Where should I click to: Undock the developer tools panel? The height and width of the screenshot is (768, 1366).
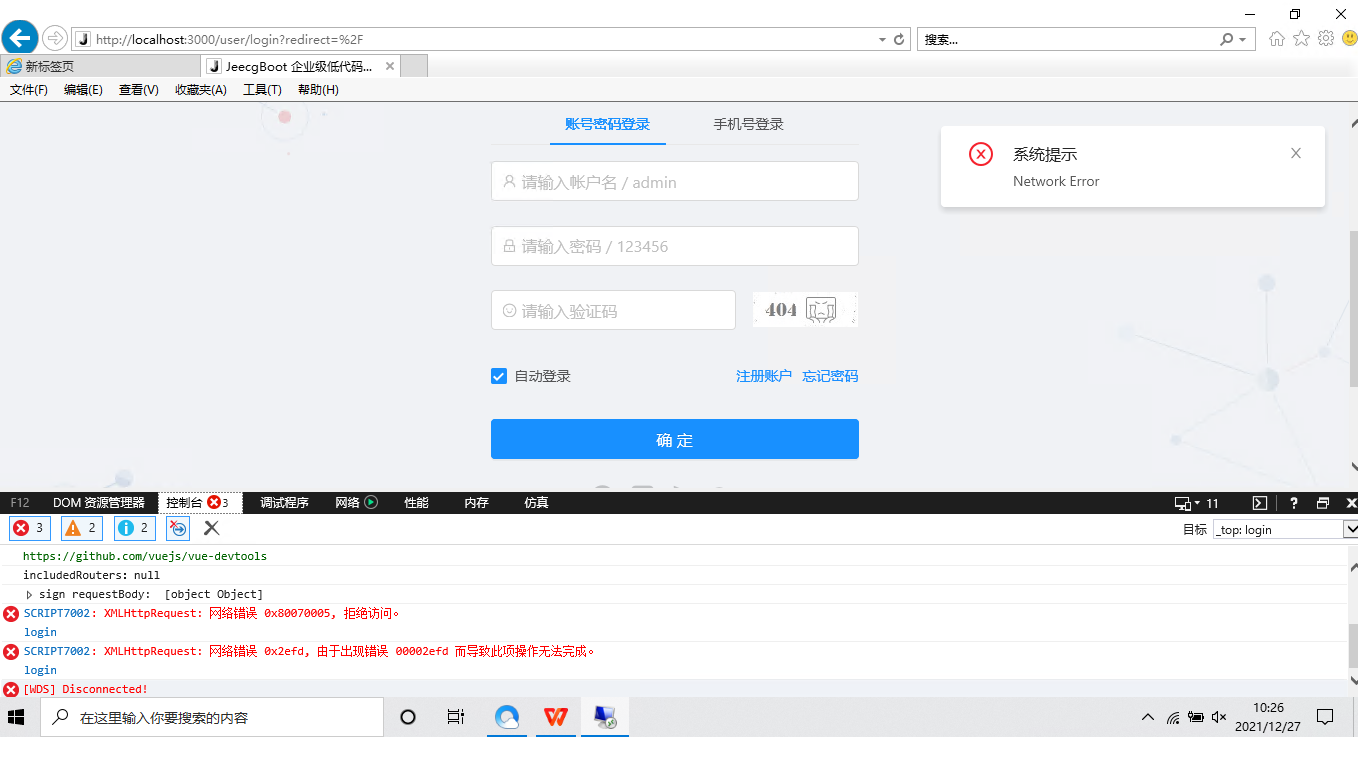pyautogui.click(x=1323, y=503)
